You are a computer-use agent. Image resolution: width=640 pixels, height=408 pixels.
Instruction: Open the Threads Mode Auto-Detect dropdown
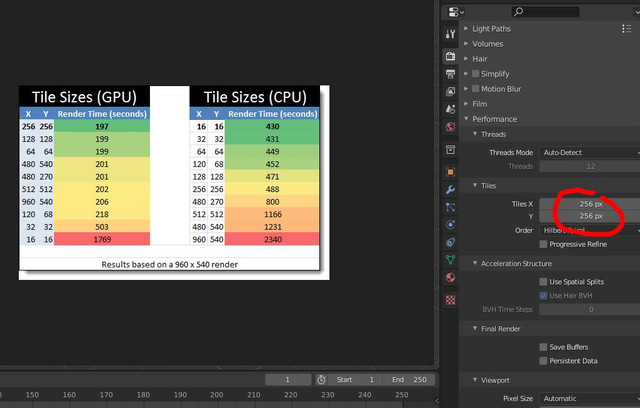point(589,153)
